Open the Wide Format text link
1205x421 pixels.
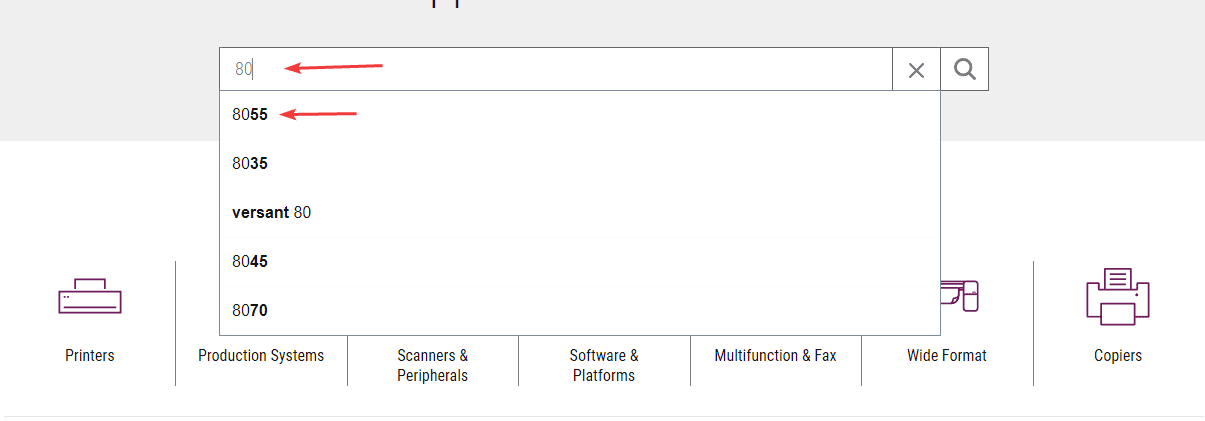tap(946, 355)
